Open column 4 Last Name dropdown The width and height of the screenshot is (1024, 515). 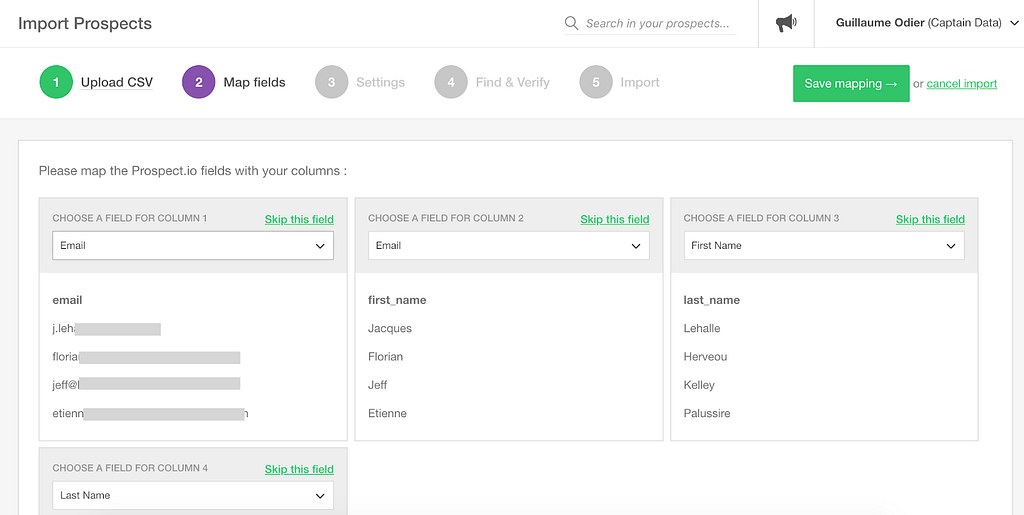pyautogui.click(x=193, y=495)
